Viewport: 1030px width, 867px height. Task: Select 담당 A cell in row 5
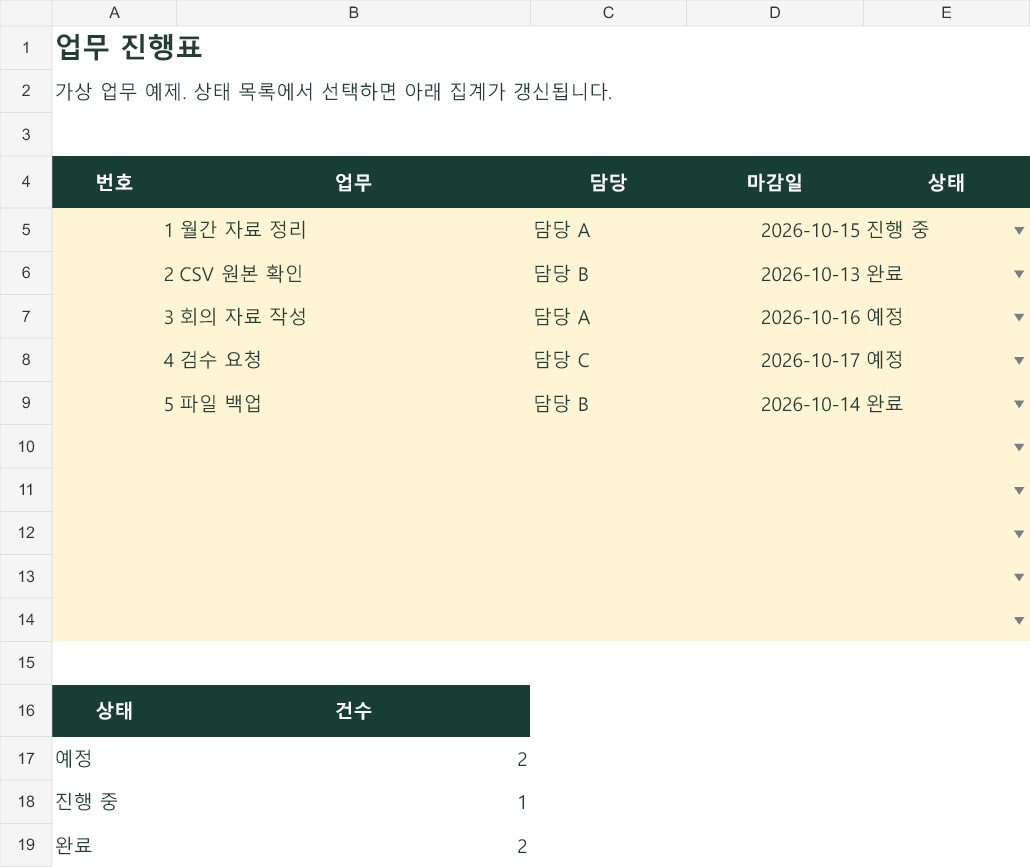(x=608, y=230)
